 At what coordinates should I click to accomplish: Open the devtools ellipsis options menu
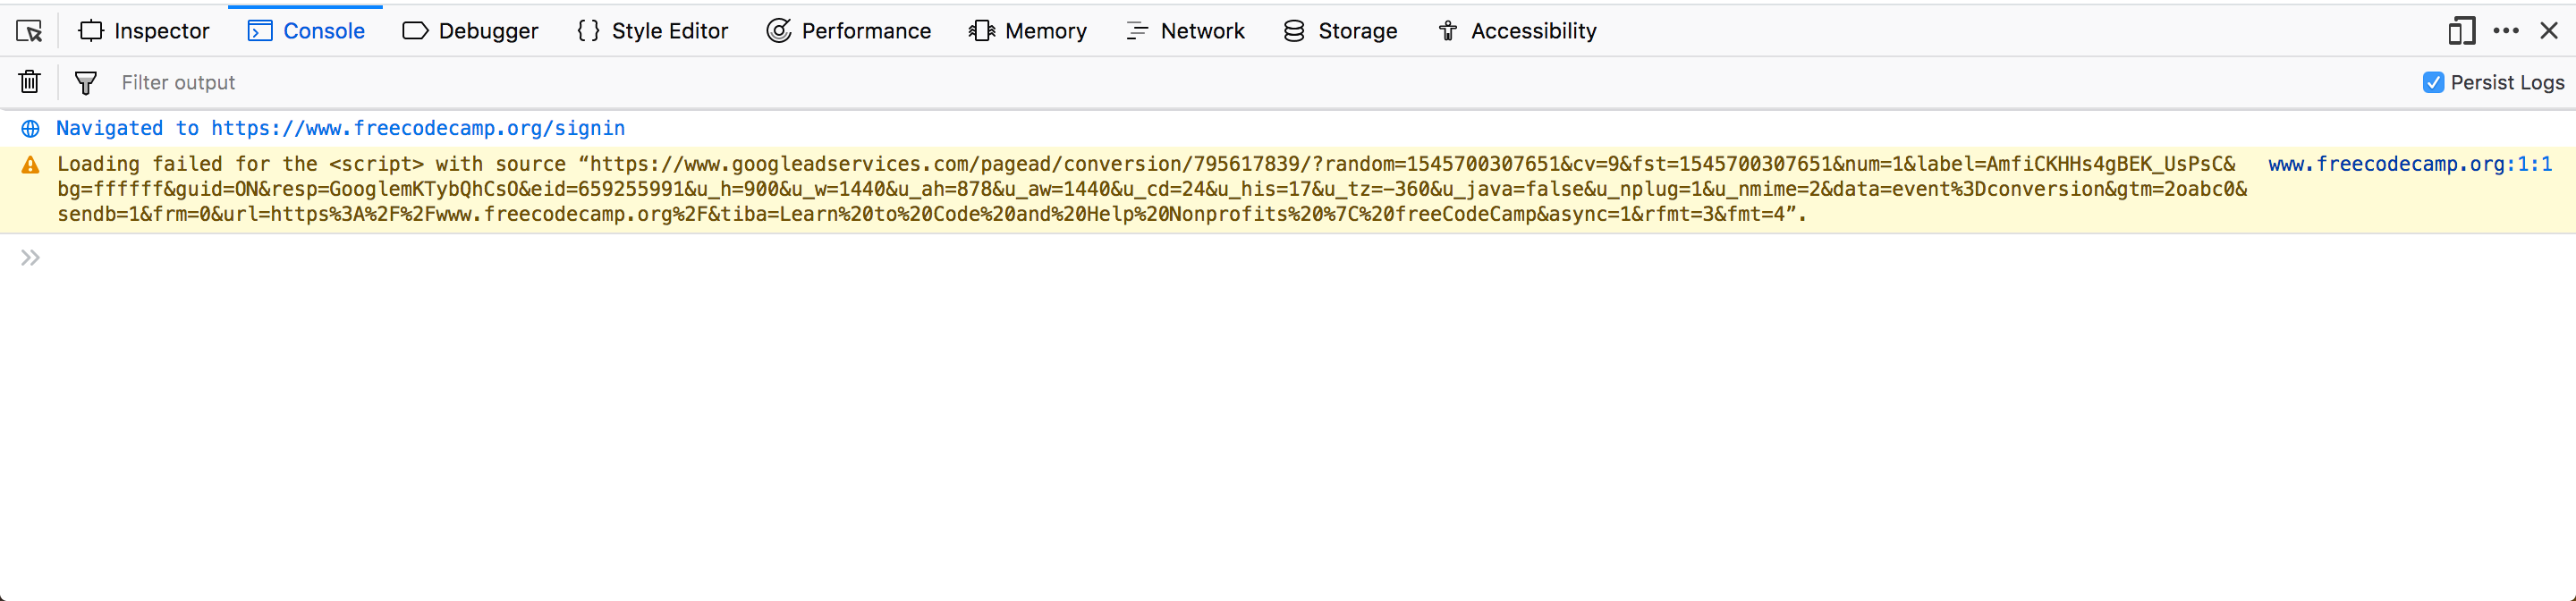click(2505, 31)
